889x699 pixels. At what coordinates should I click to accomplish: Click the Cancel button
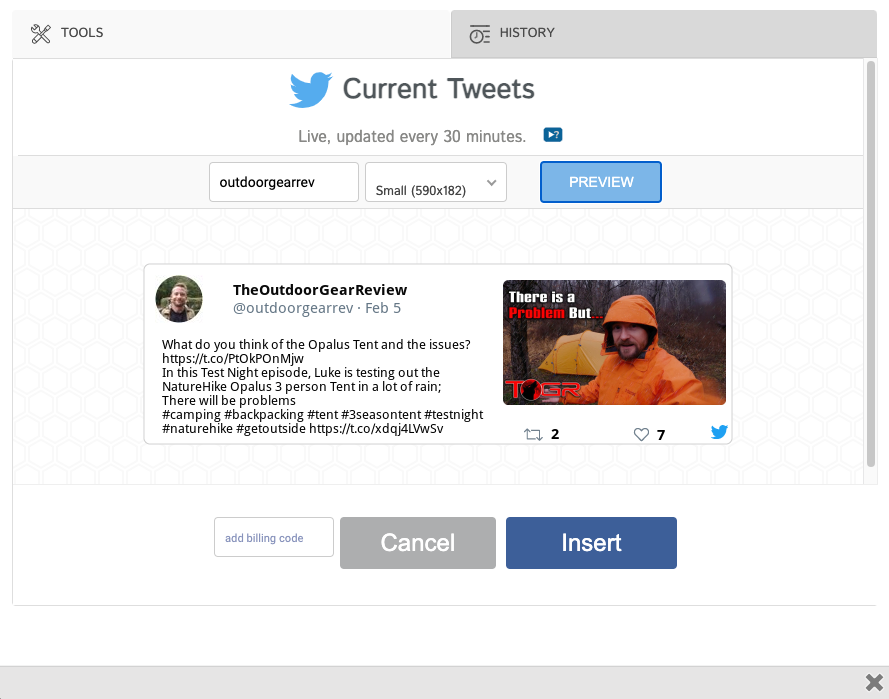[x=418, y=543]
